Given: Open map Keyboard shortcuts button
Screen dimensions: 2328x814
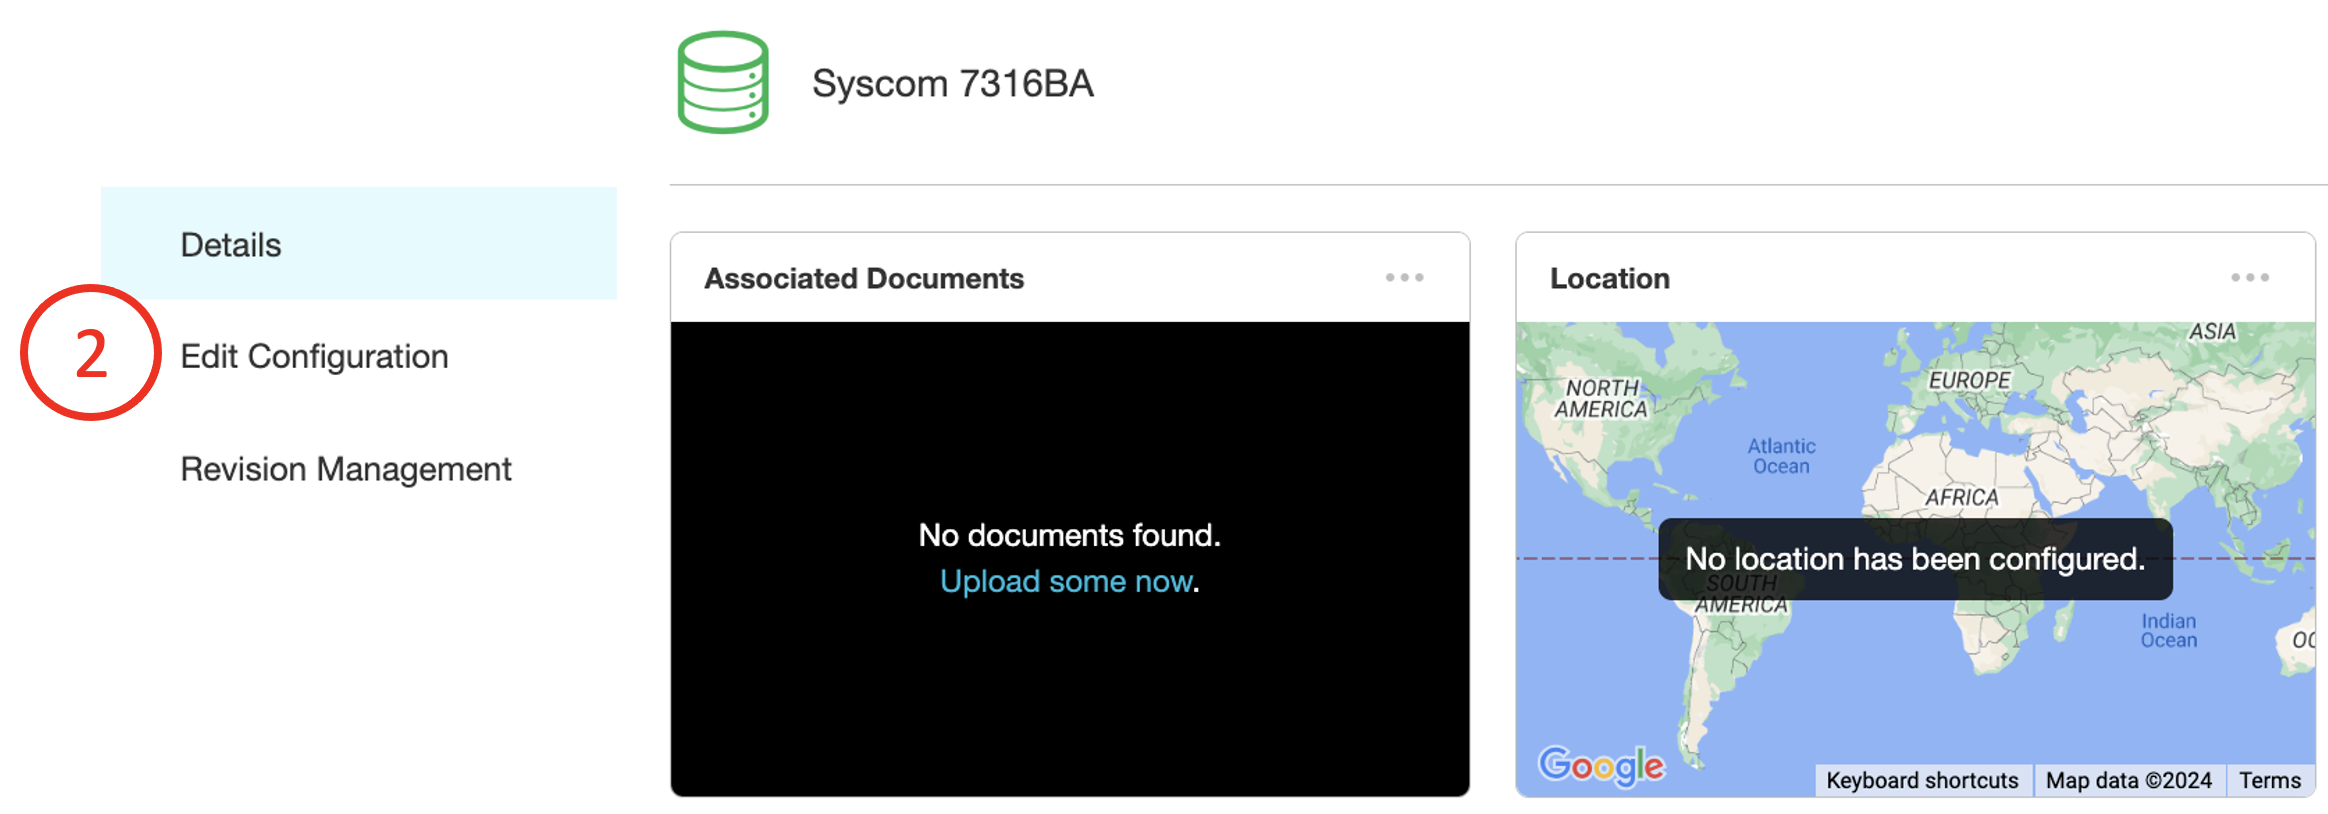Looking at the screenshot, I should (1922, 780).
